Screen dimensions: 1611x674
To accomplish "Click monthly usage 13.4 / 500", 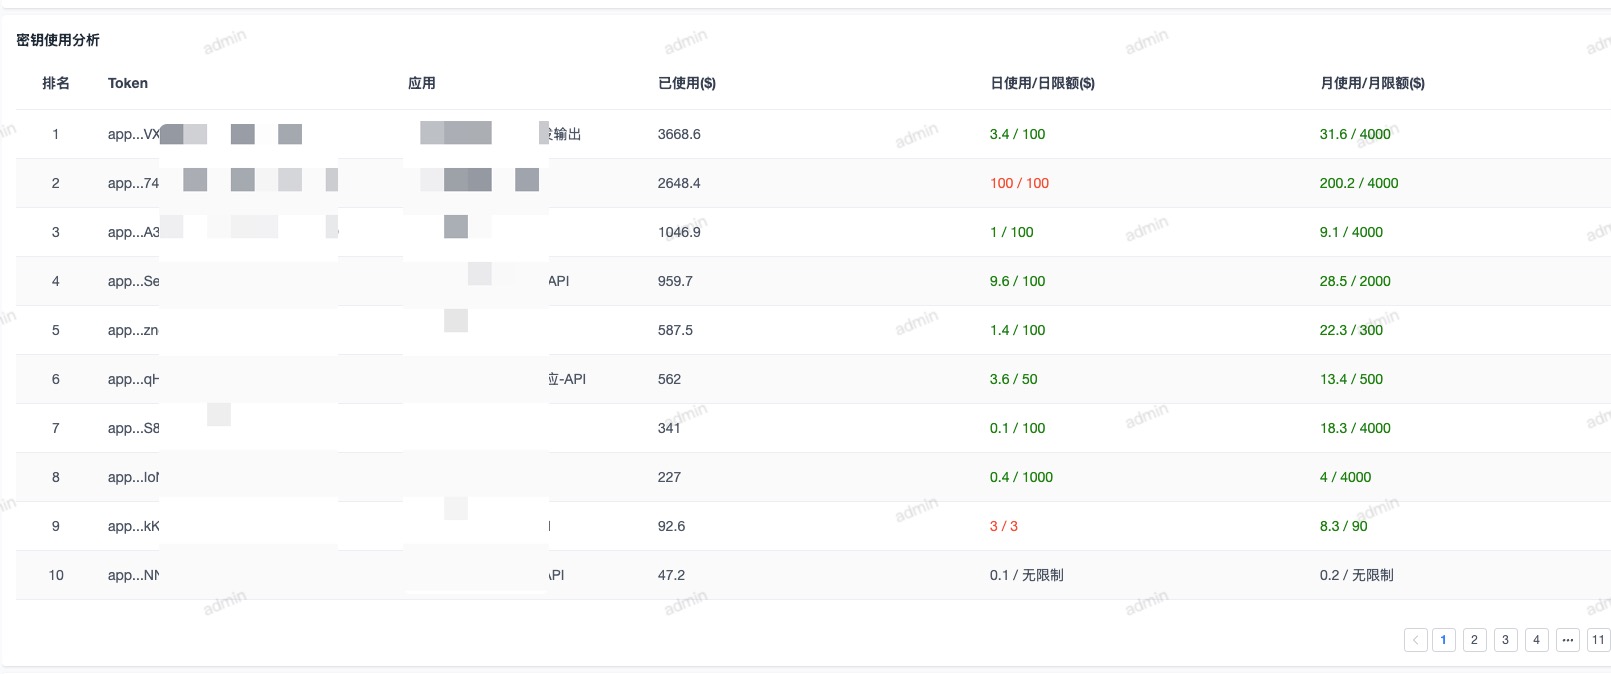I will (1351, 379).
